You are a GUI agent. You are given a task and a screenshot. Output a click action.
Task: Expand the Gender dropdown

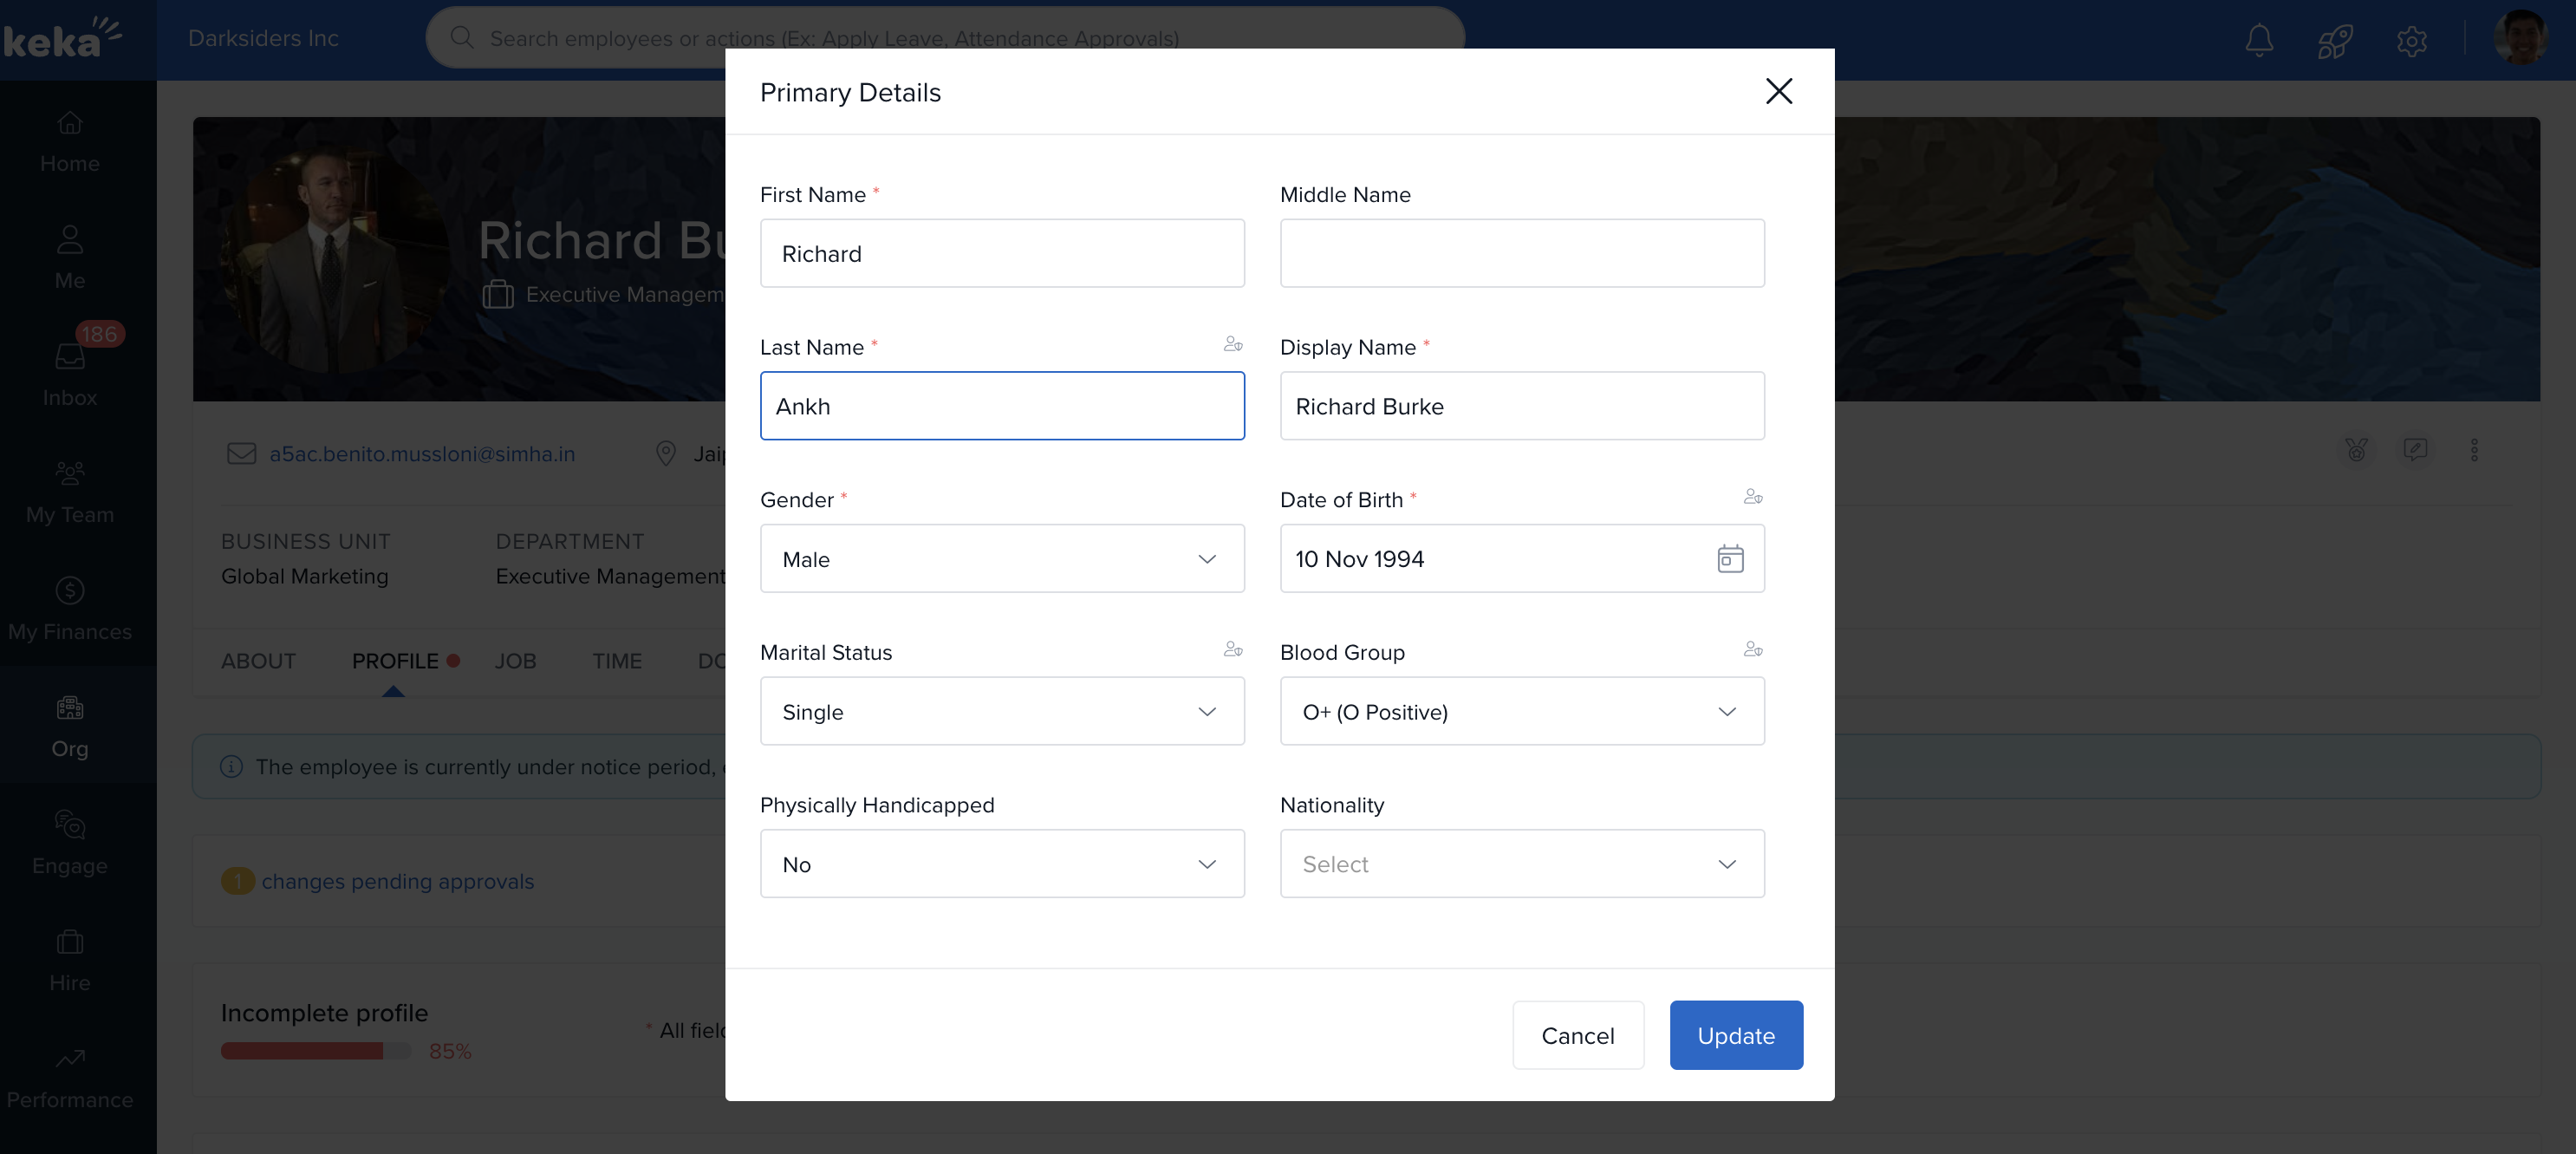1002,559
